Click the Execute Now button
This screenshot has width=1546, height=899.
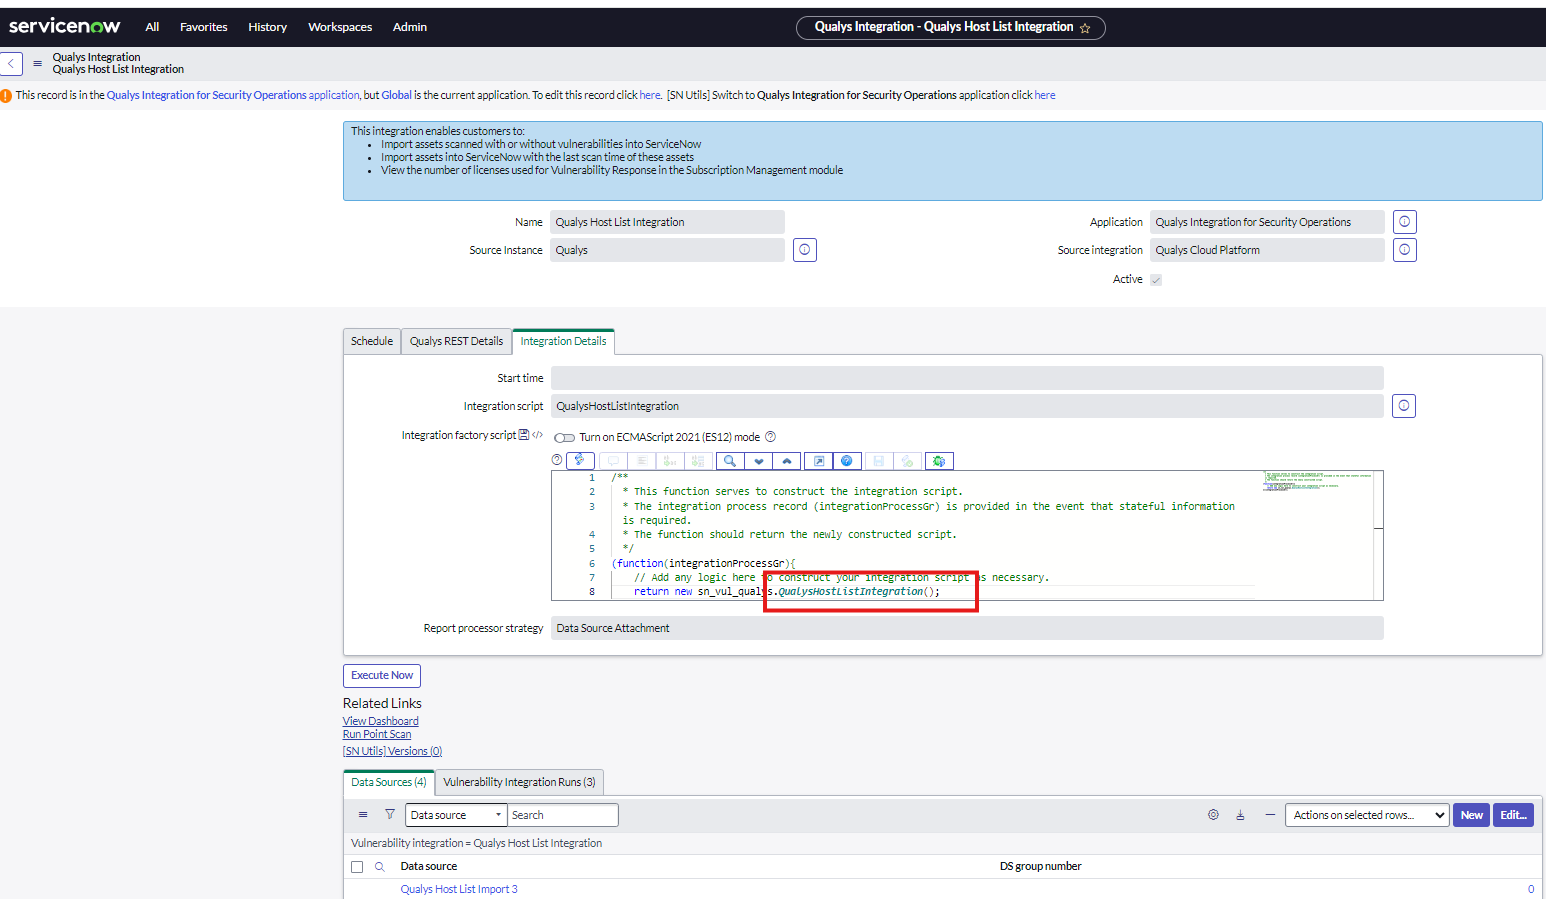(x=382, y=676)
